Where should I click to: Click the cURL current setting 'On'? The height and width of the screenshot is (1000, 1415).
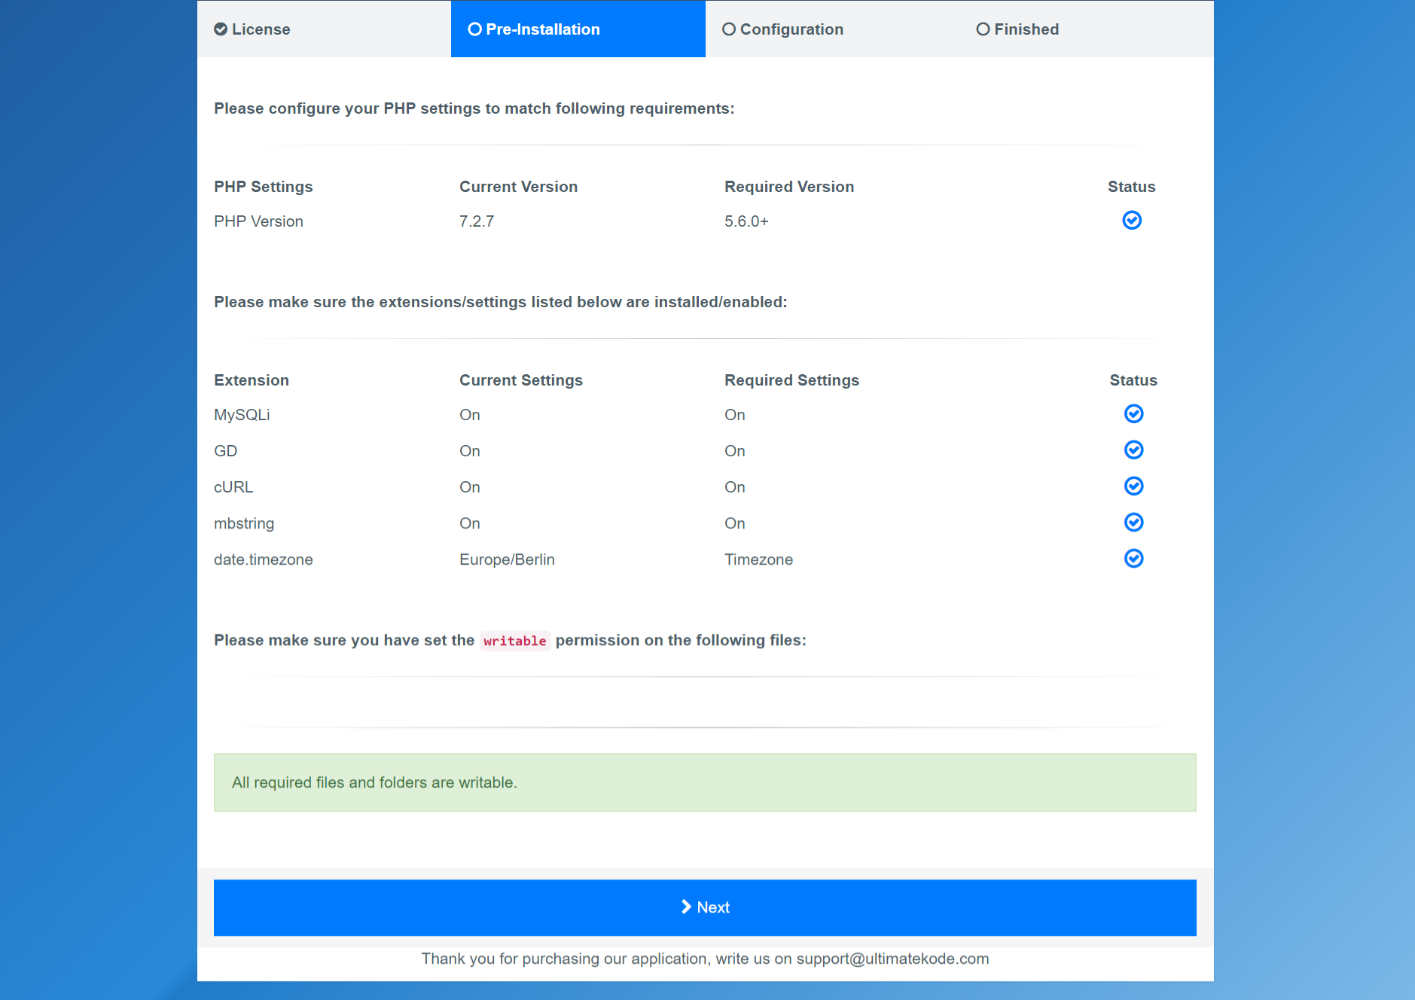pos(470,487)
